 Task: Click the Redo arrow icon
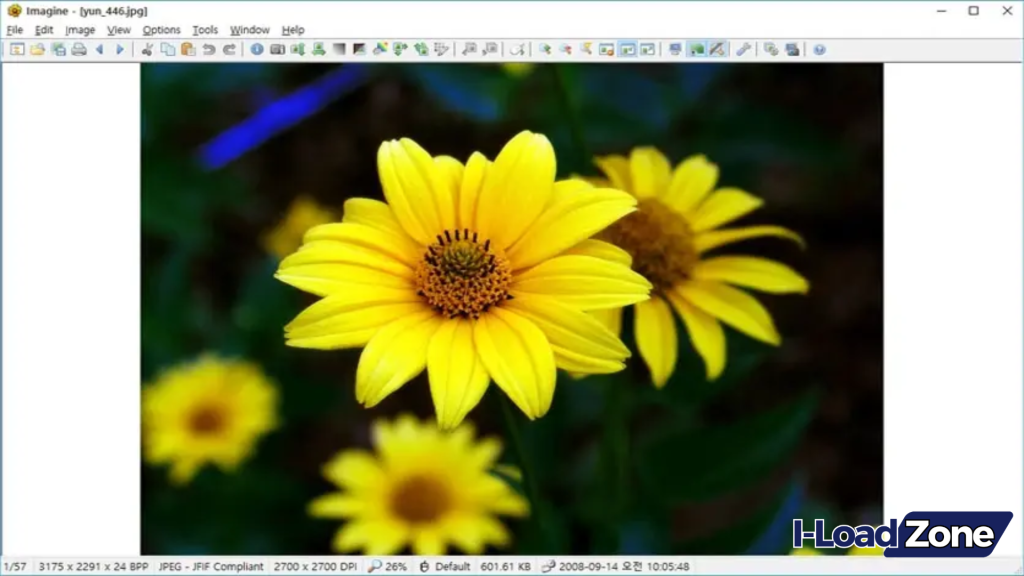(229, 49)
